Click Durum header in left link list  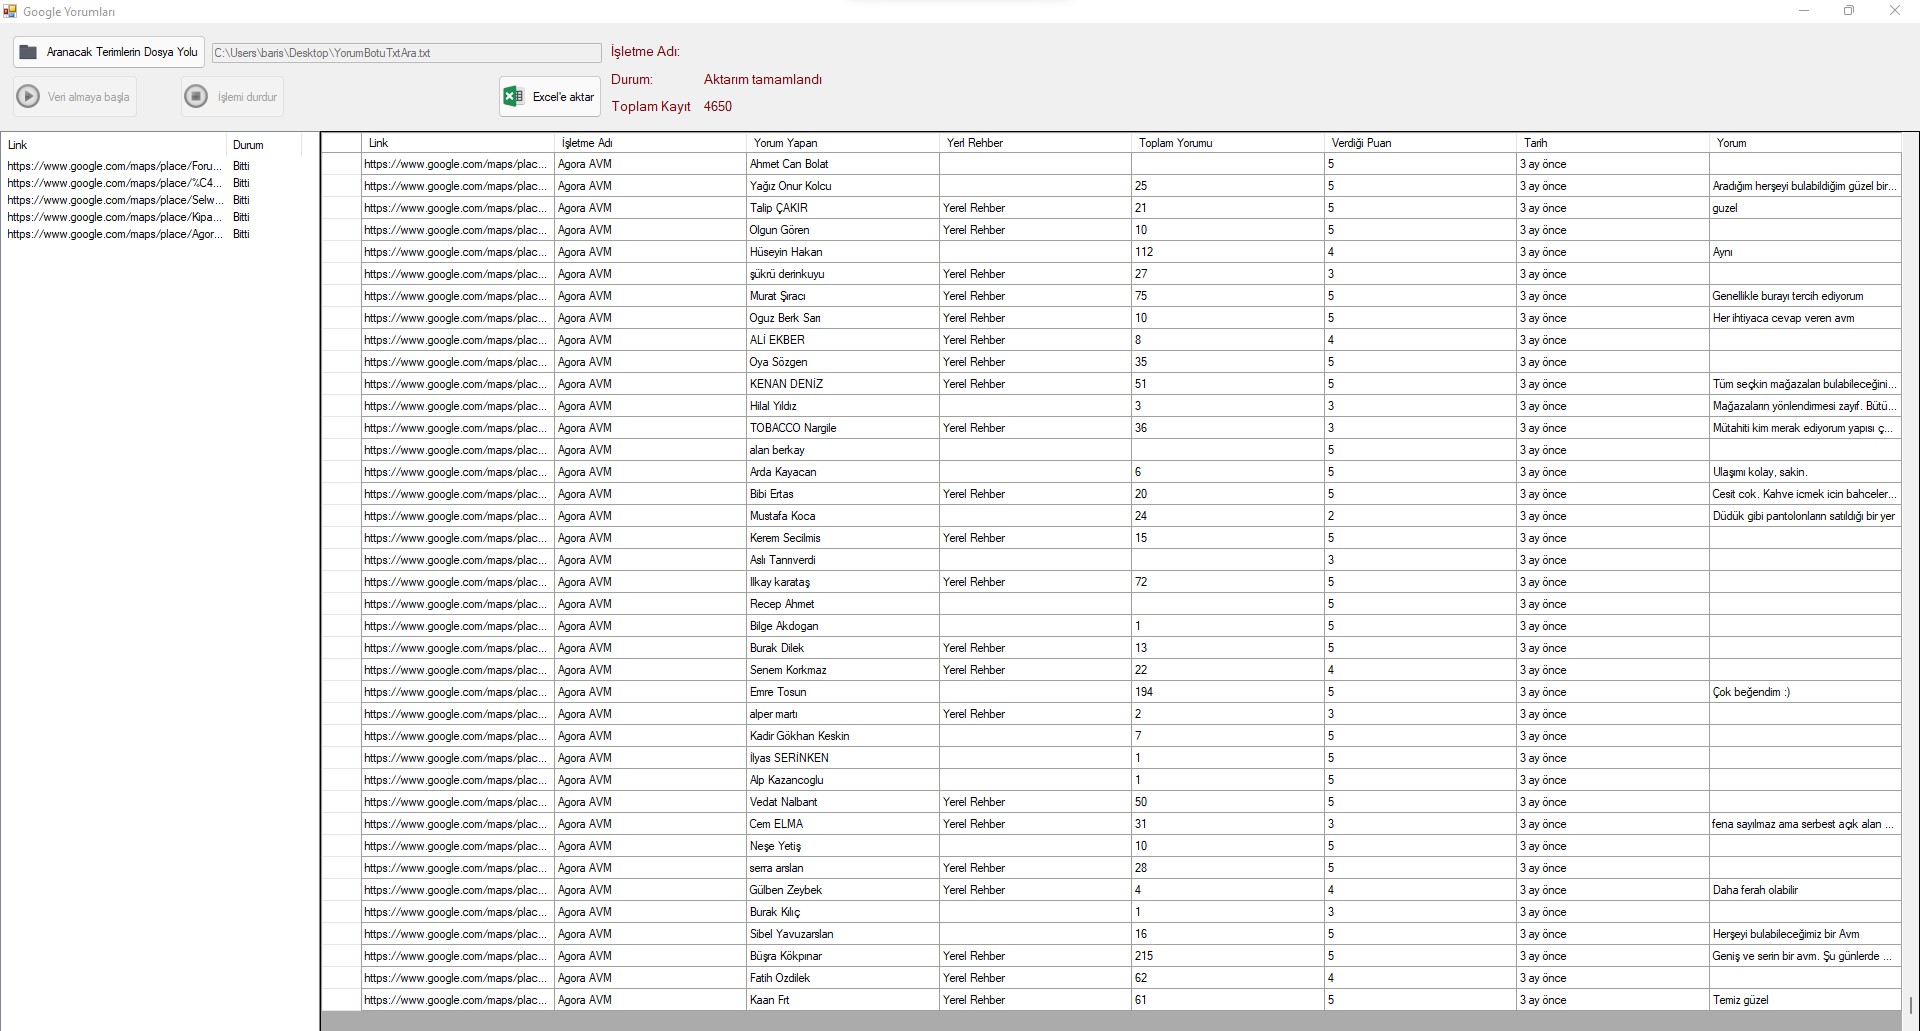(x=264, y=145)
